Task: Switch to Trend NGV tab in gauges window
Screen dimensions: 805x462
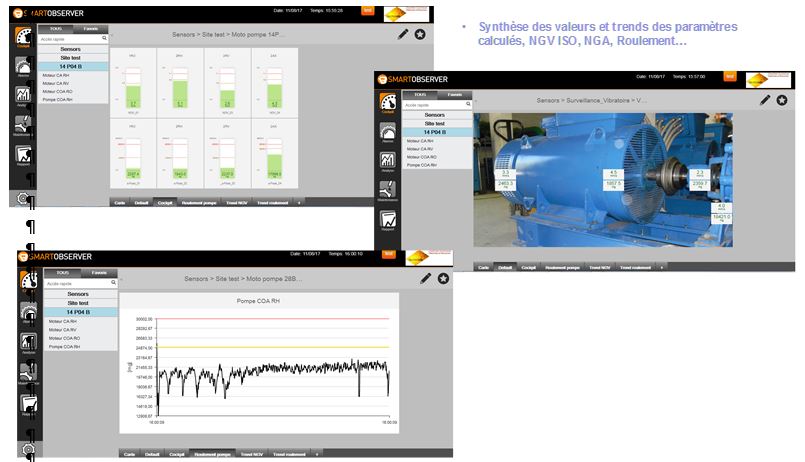Action: coord(237,203)
